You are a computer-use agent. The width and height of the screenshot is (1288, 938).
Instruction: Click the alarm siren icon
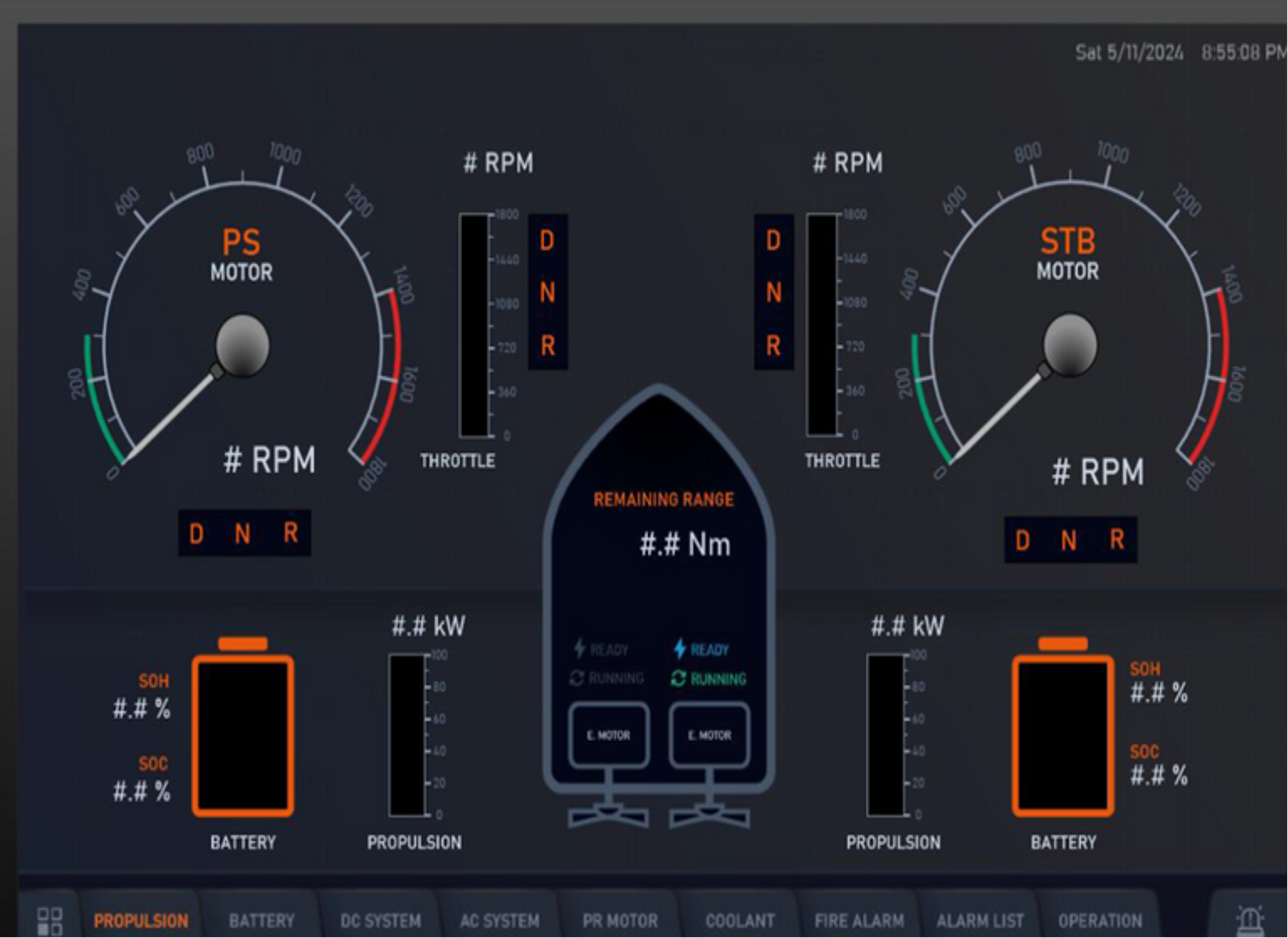[x=1249, y=920]
